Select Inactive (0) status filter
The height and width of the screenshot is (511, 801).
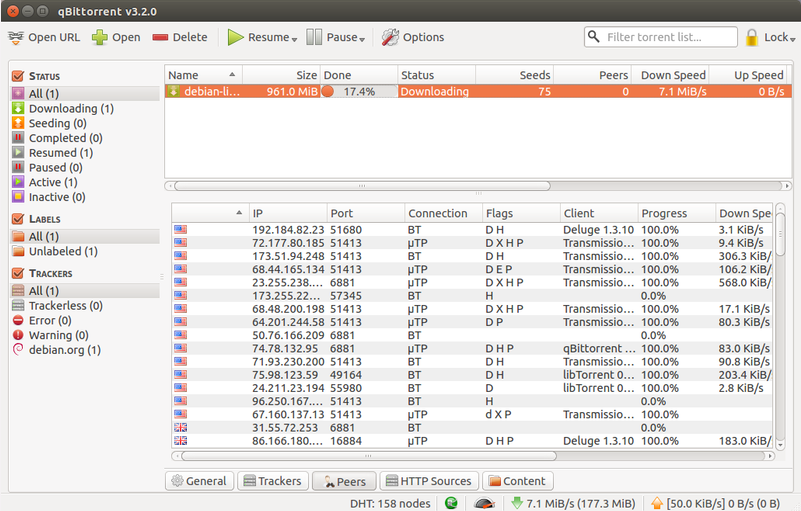[57, 197]
